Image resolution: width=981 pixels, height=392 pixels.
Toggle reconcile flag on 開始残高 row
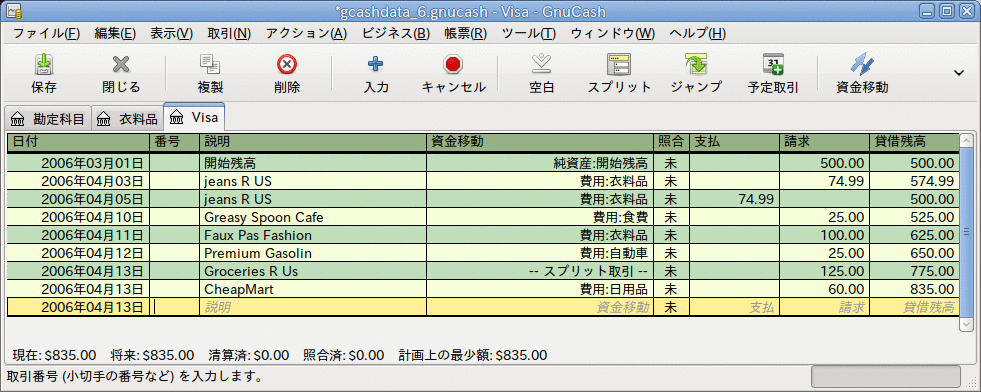pyautogui.click(x=671, y=163)
